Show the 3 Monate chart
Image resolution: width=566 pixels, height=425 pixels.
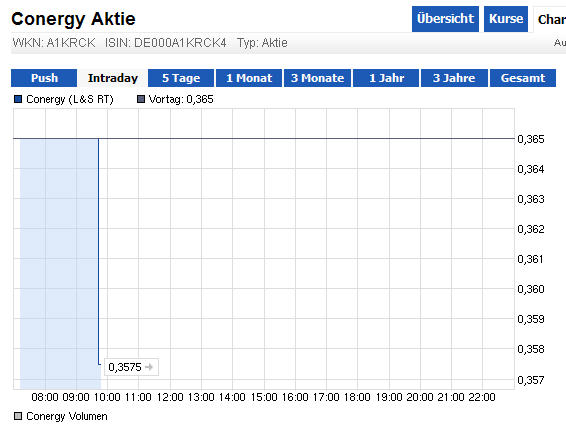(x=317, y=78)
